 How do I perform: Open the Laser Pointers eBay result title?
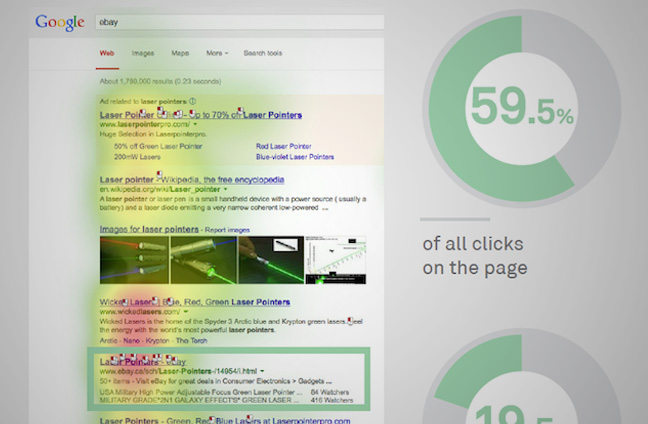pos(143,362)
